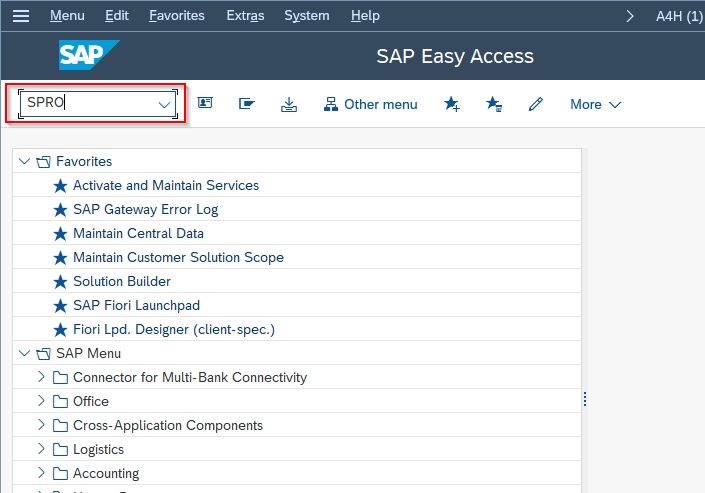Screen dimensions: 705x493
Task: Select the Office tree label
Action: [91, 401]
